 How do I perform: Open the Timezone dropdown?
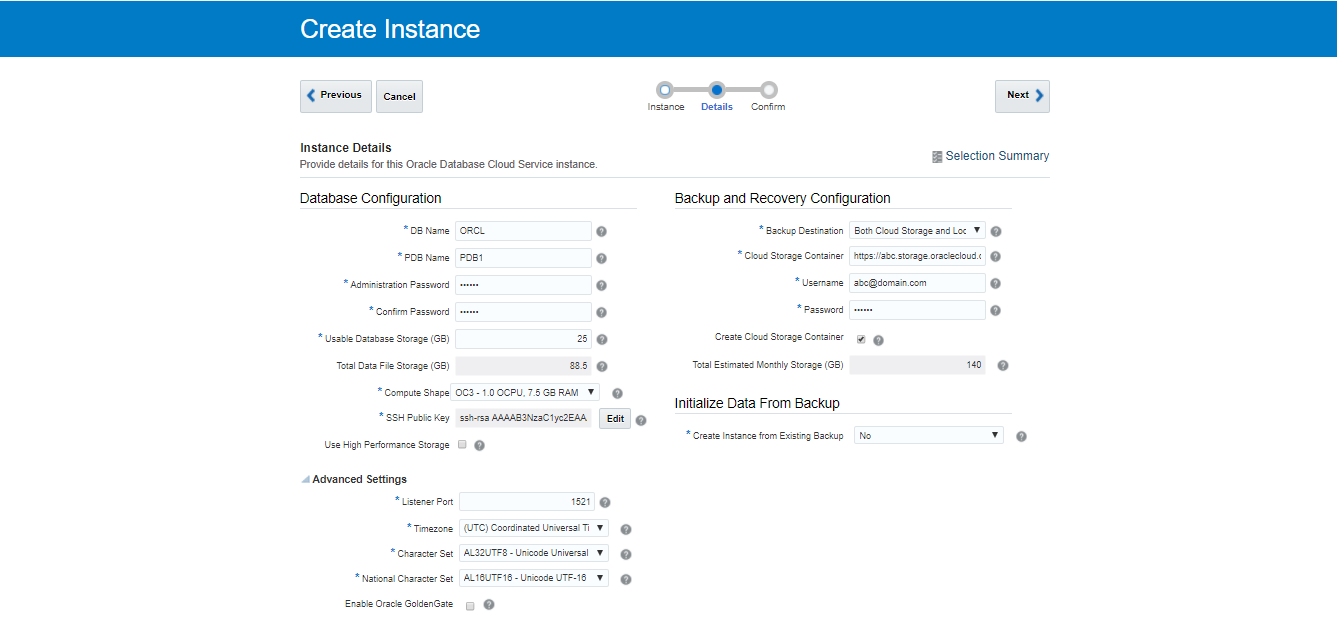[x=533, y=528]
